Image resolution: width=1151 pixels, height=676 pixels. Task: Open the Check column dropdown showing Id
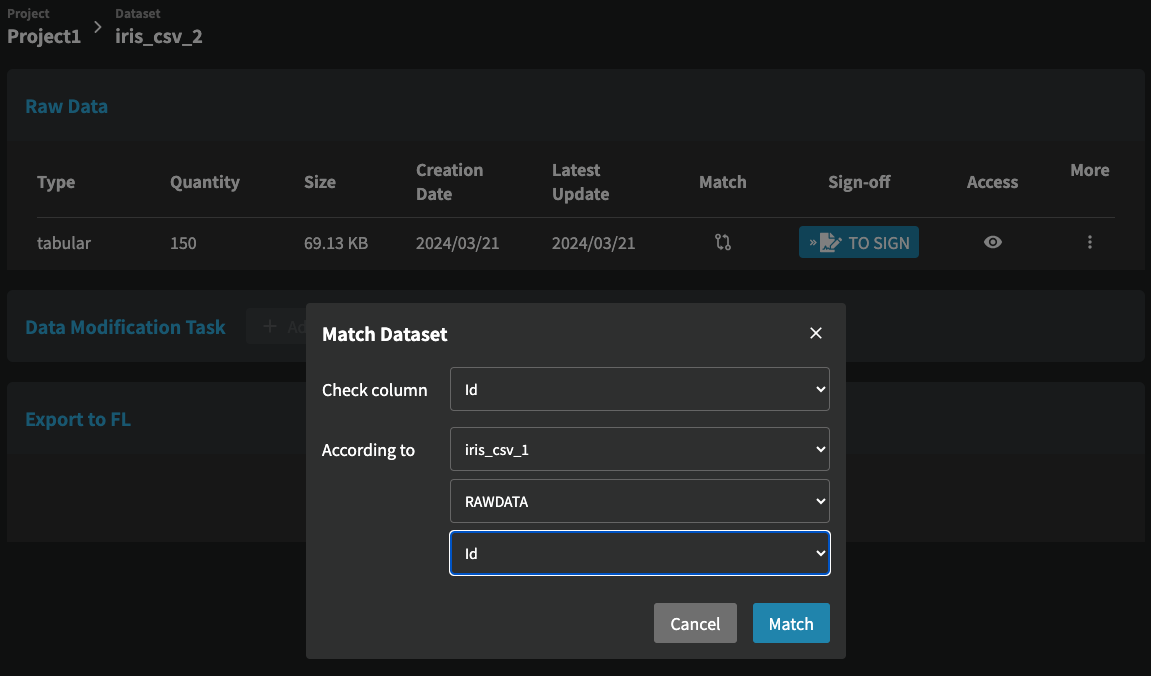pyautogui.click(x=639, y=389)
